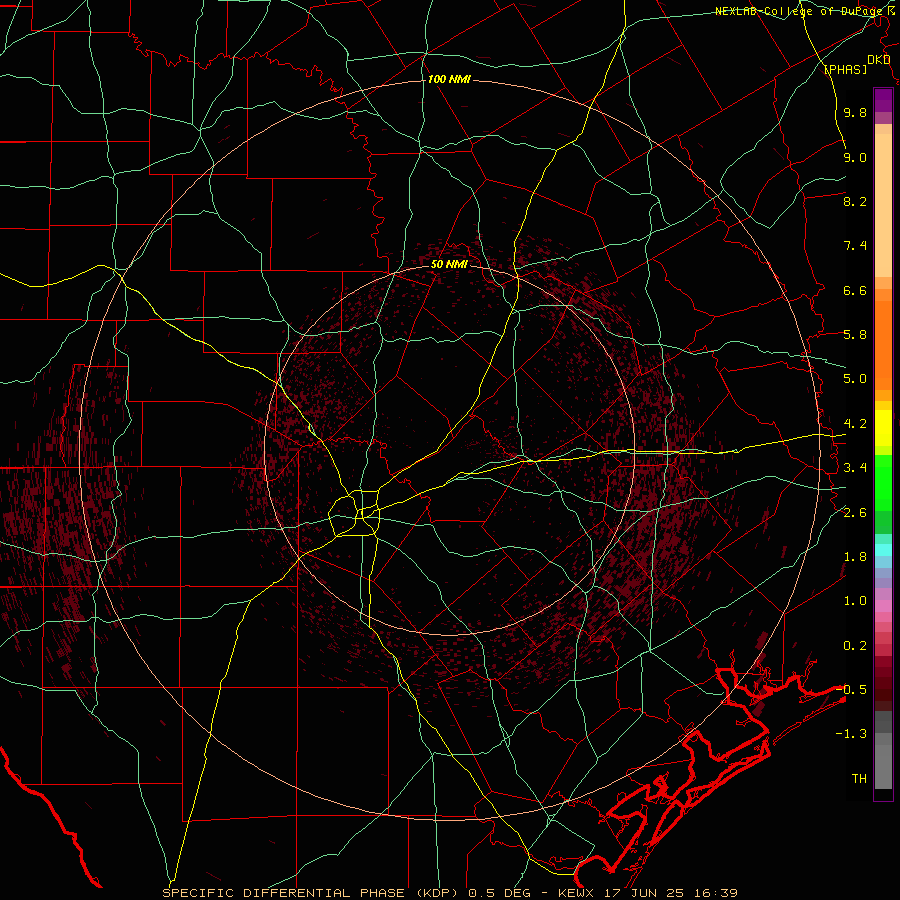Select the 9.8 value on the color scale
Image resolution: width=900 pixels, height=900 pixels.
[855, 112]
